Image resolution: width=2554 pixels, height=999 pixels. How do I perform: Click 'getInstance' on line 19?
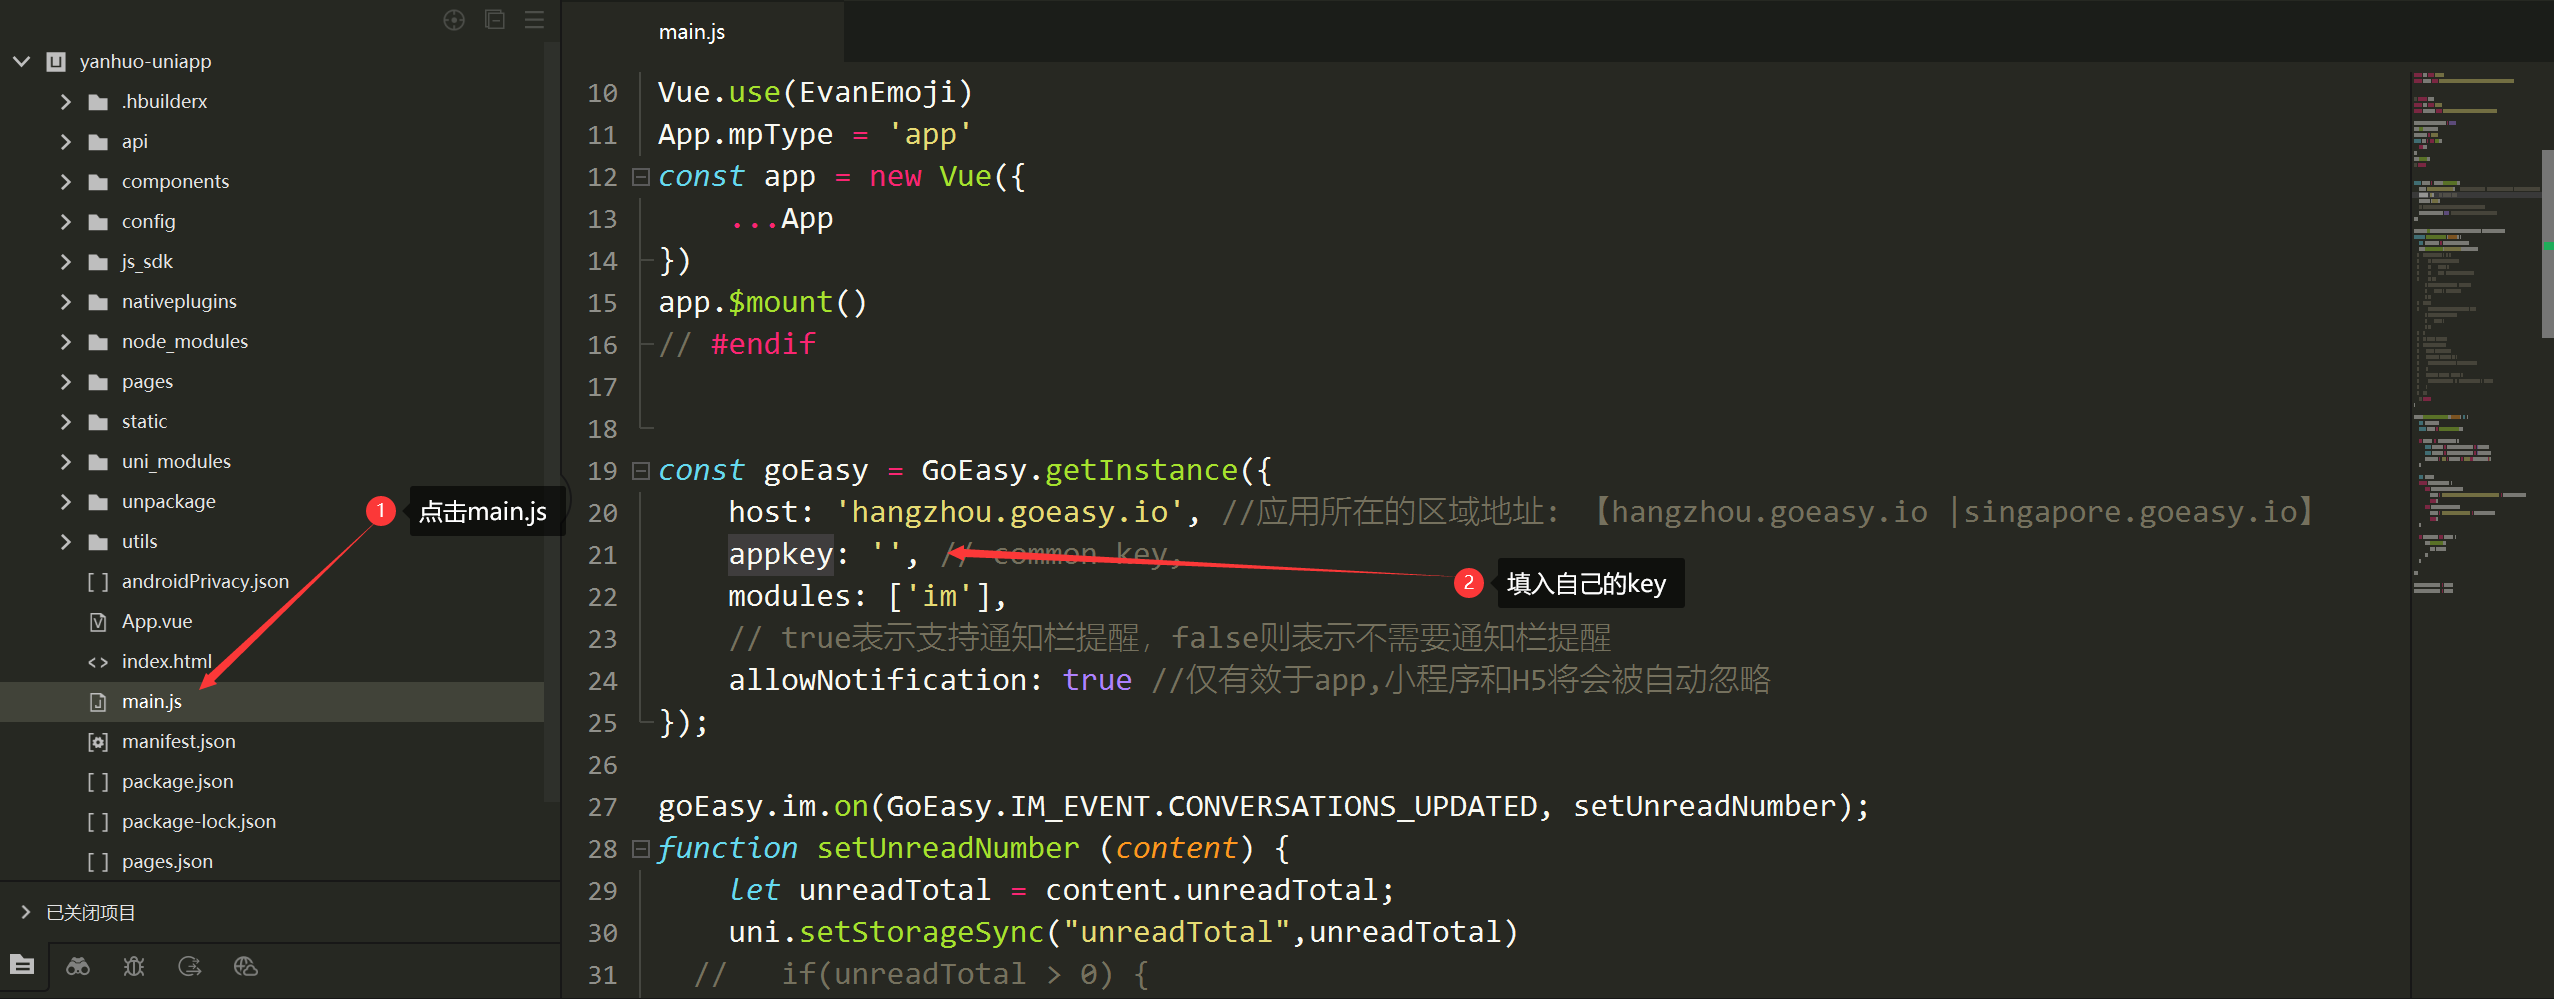[1141, 470]
